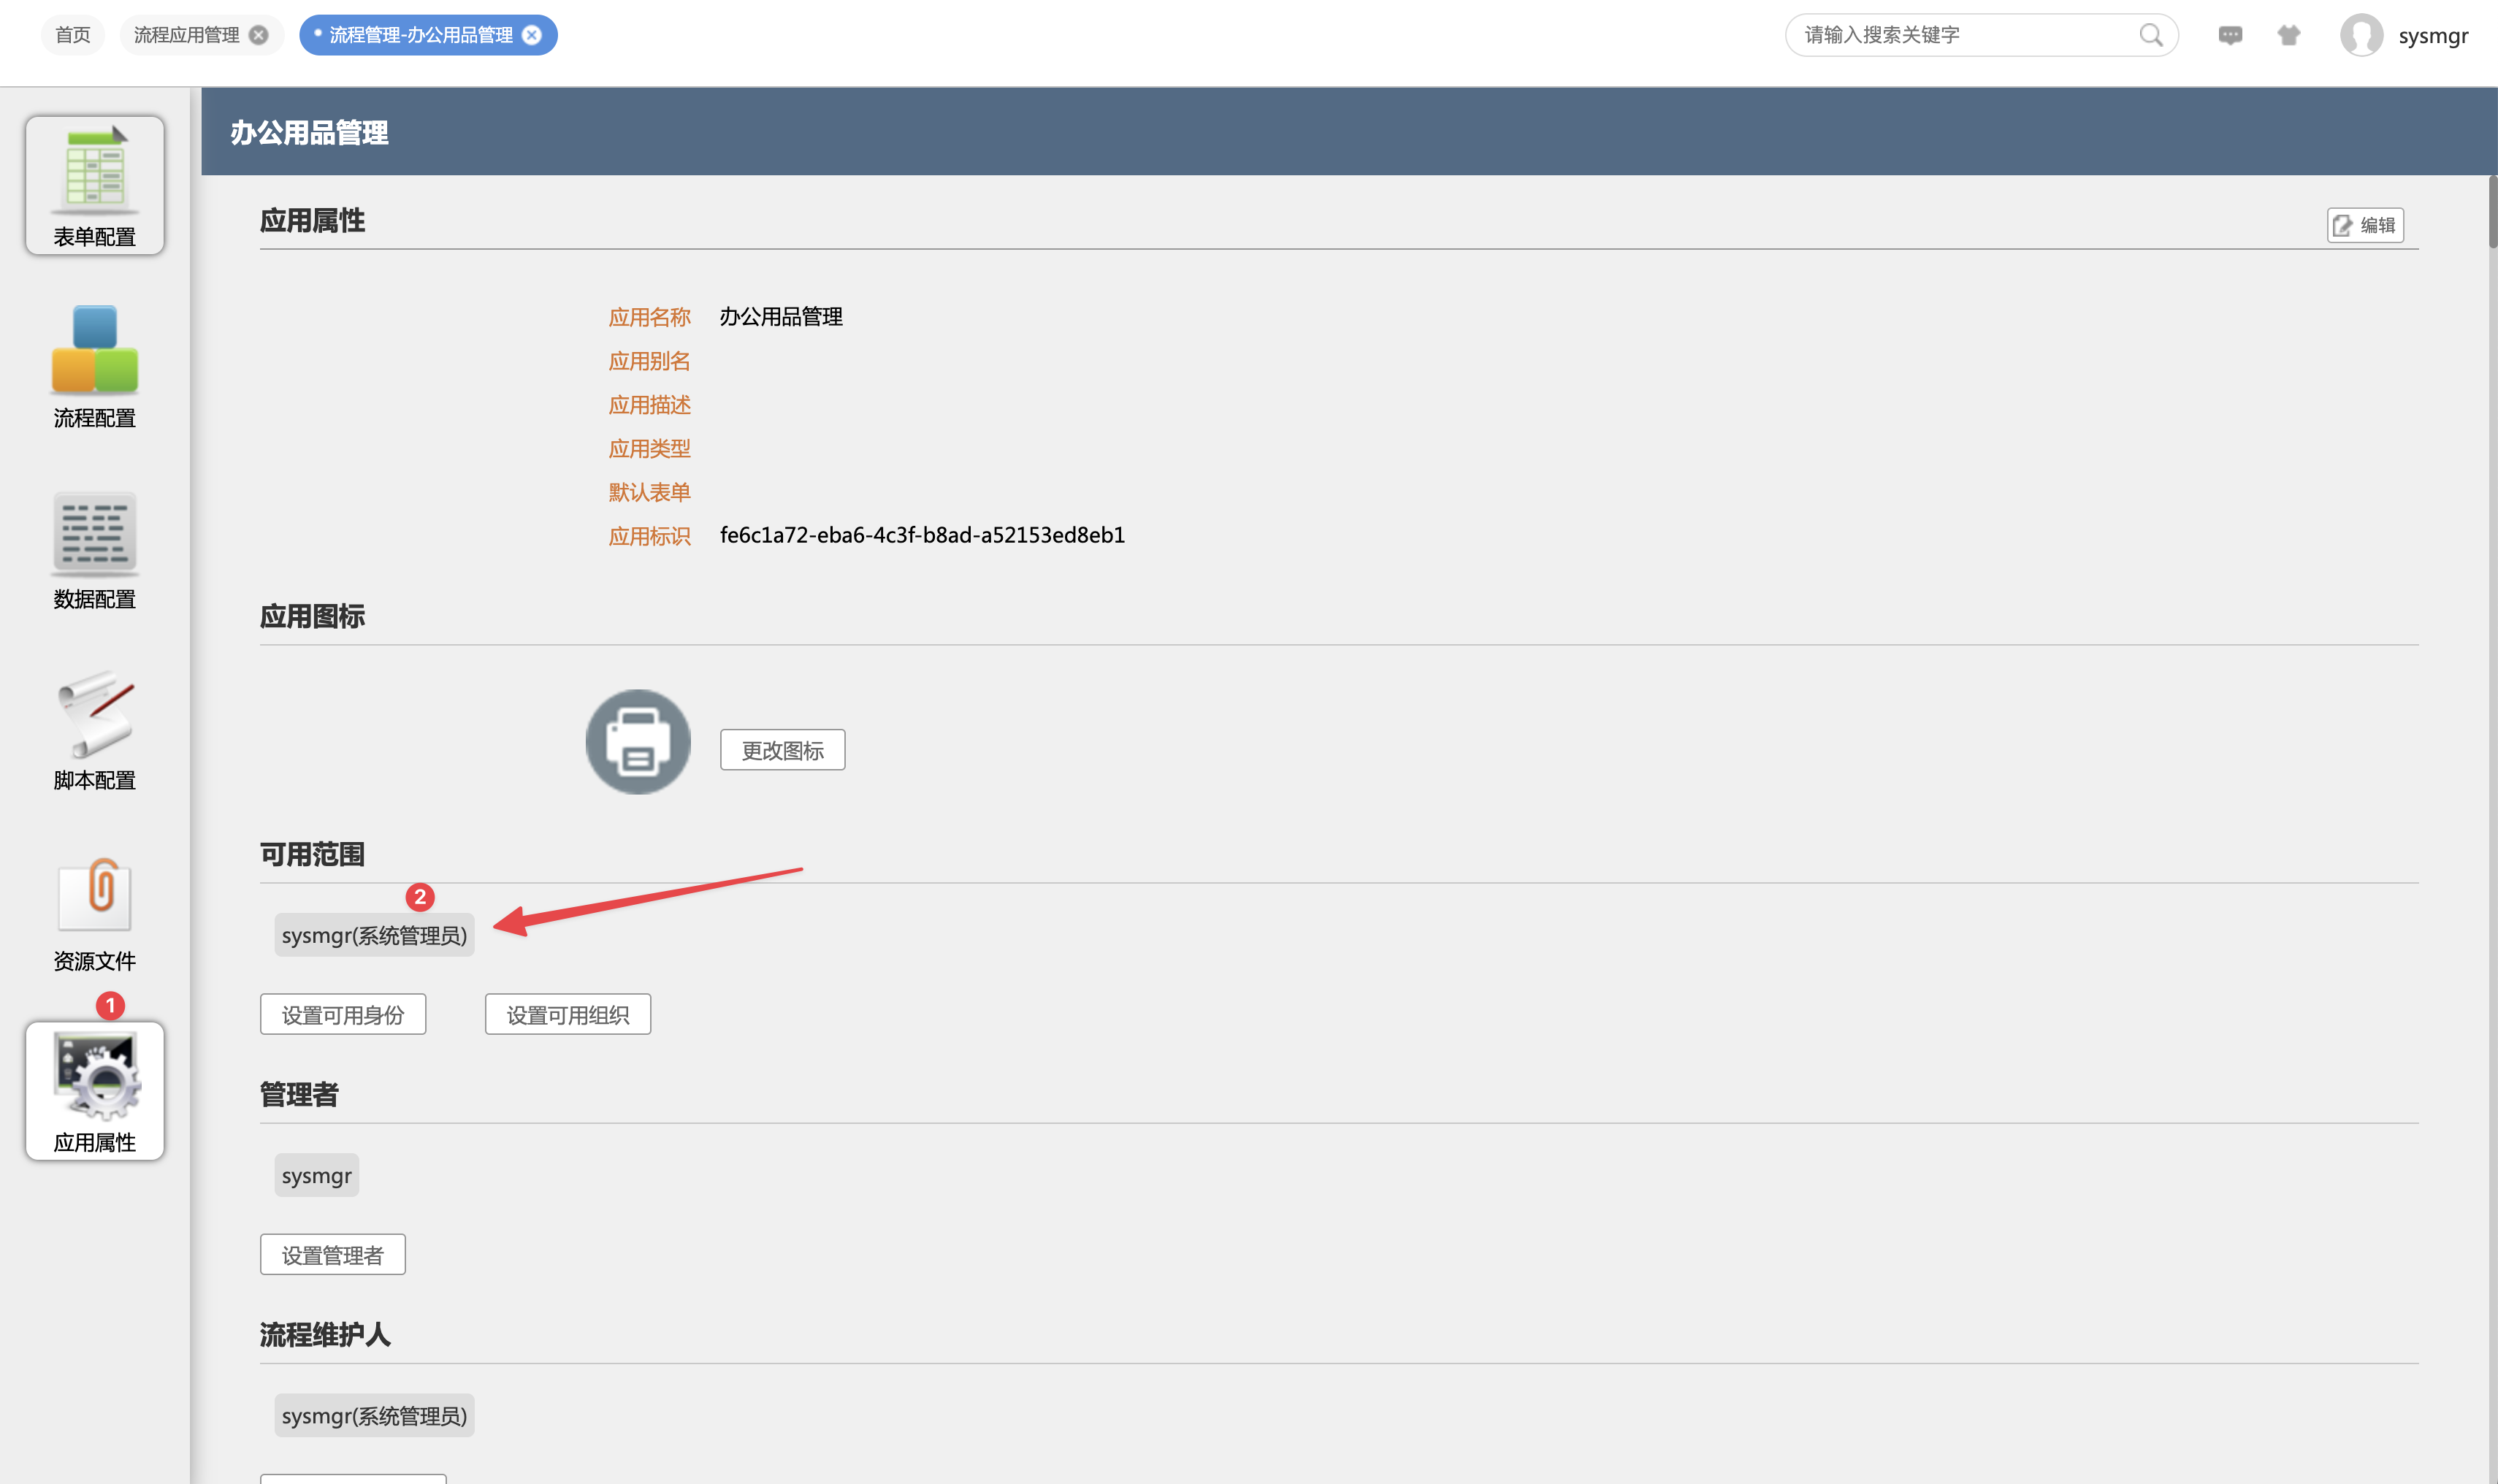
Task: Select the 应用属性 application properties icon
Action: coord(94,1092)
